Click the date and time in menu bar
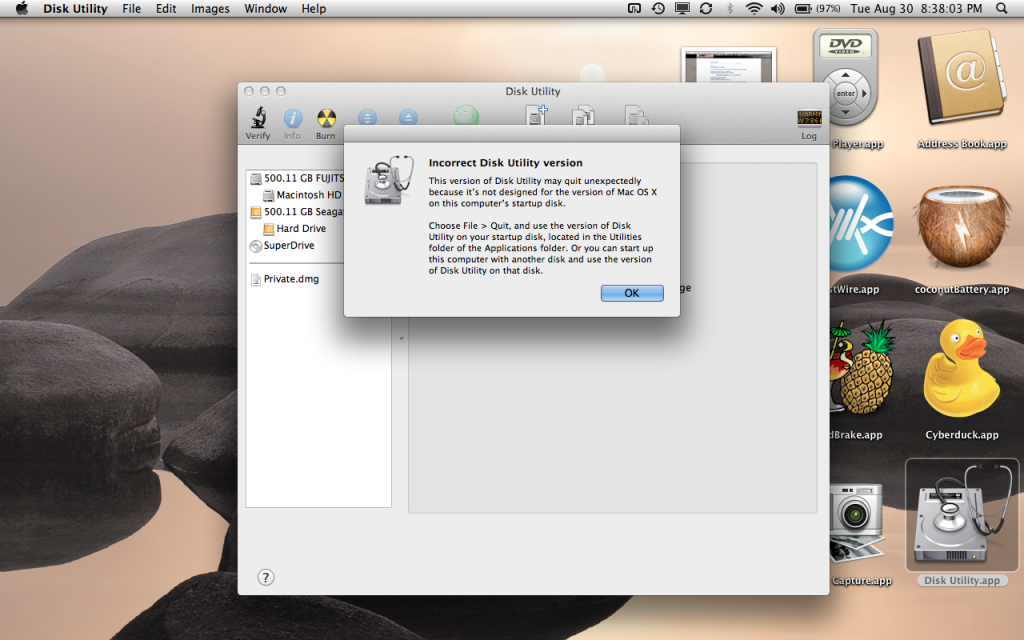 [x=916, y=8]
